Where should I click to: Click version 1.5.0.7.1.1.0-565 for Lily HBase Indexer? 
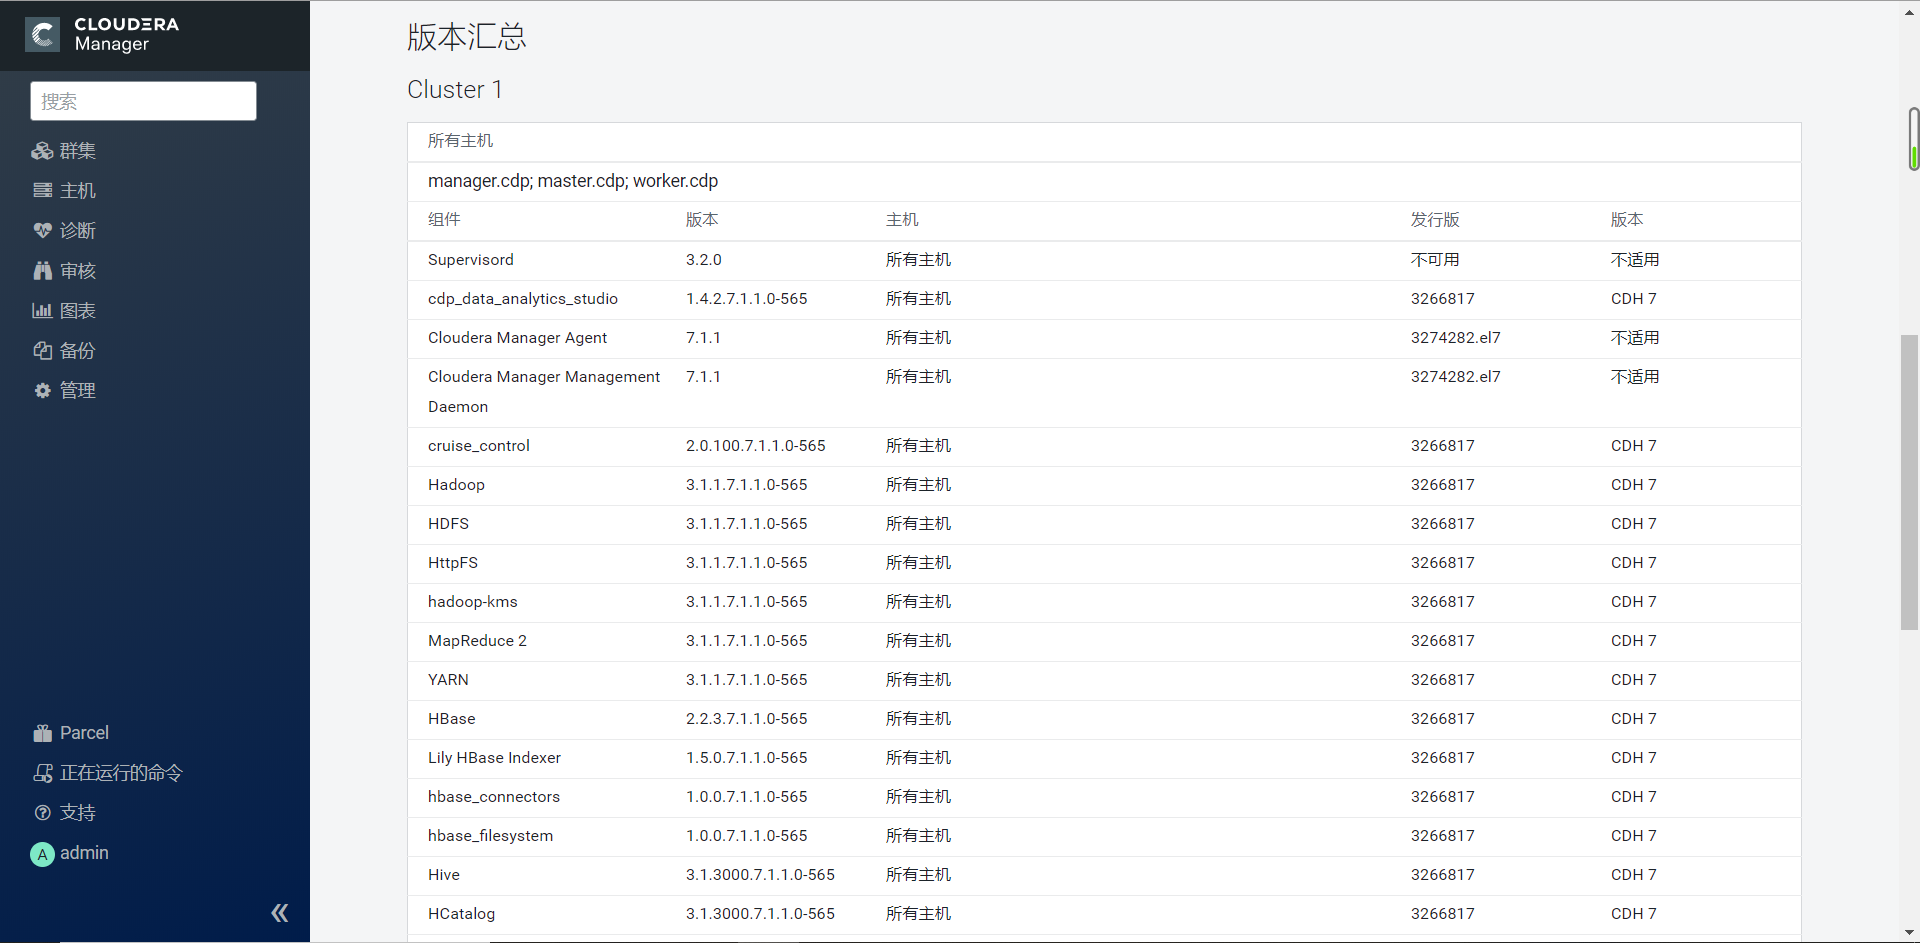[x=747, y=758]
